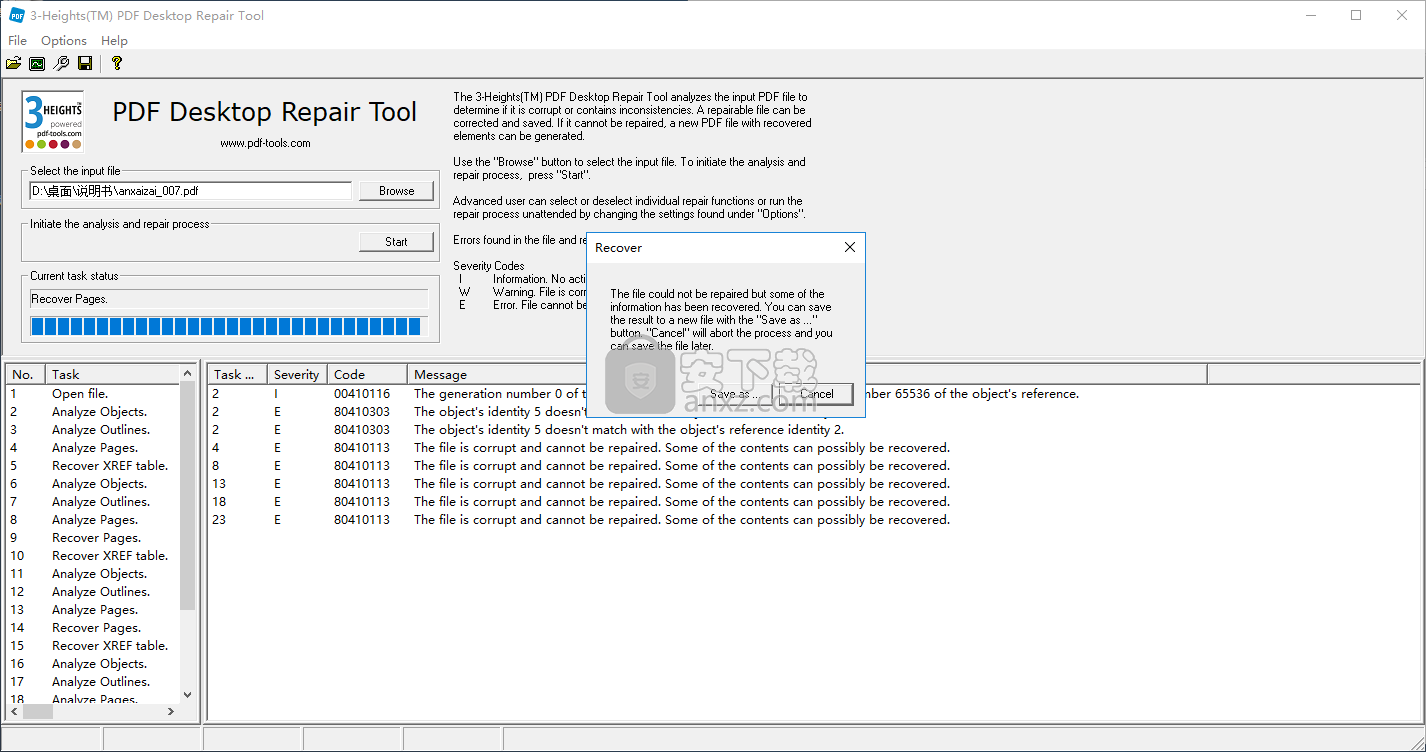The height and width of the screenshot is (752, 1426).
Task: Click task list horizontal scroll left arrow
Action: coord(15,711)
